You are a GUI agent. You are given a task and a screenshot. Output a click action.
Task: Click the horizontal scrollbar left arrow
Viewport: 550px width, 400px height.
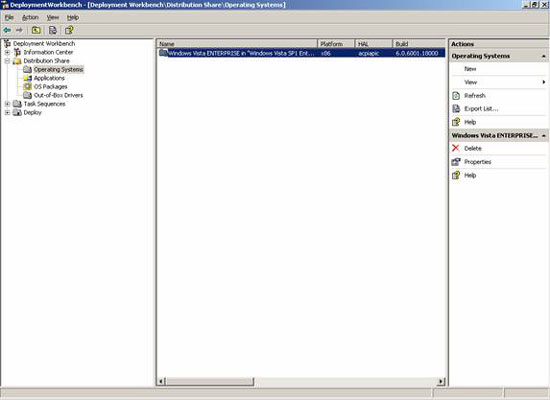pyautogui.click(x=161, y=381)
